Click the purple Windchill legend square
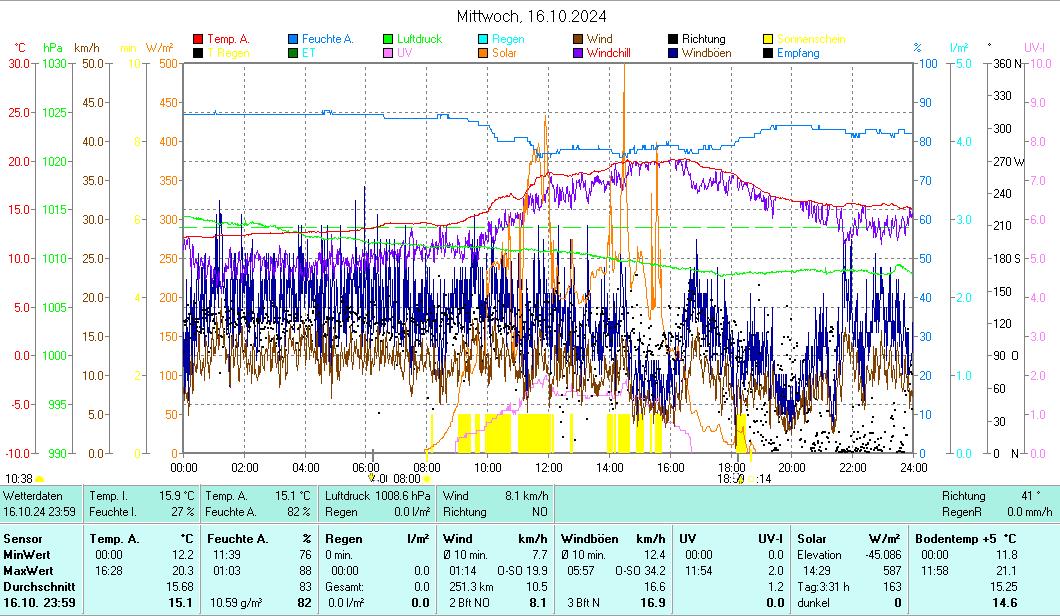This screenshot has width=1060, height=616. (578, 53)
